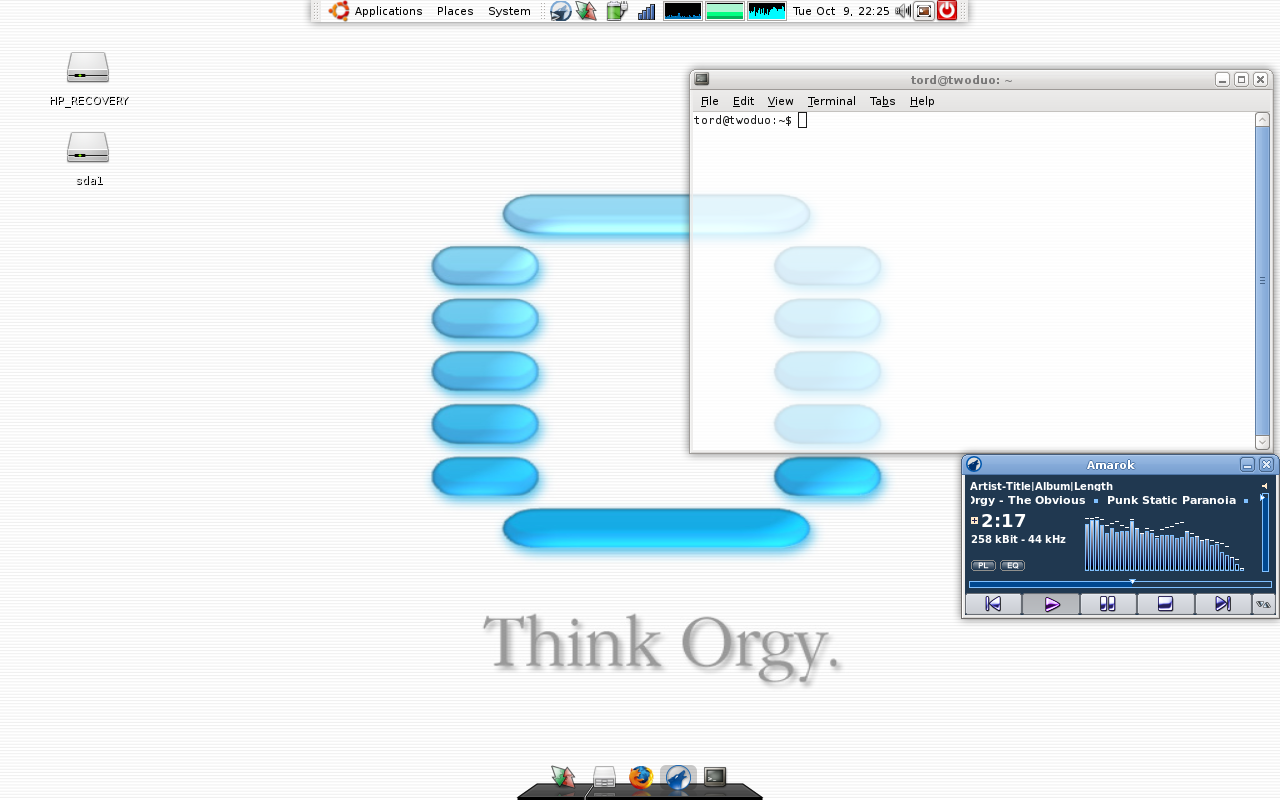This screenshot has width=1280, height=800.
Task: Open the Amarok play mode options button
Action: 1264,604
